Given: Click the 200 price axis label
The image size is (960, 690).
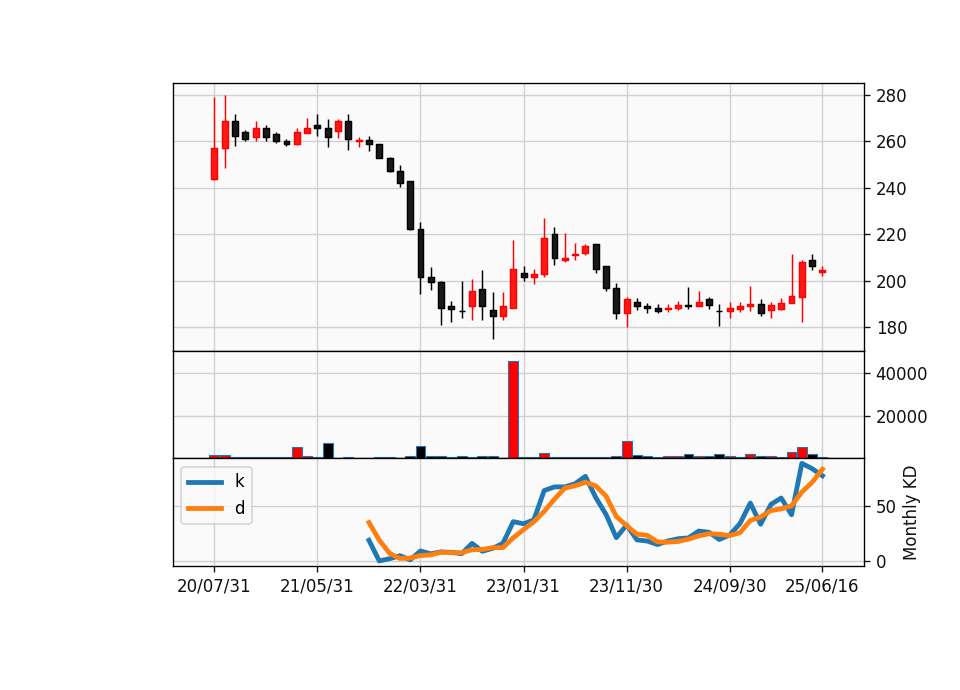Looking at the screenshot, I should point(891,282).
